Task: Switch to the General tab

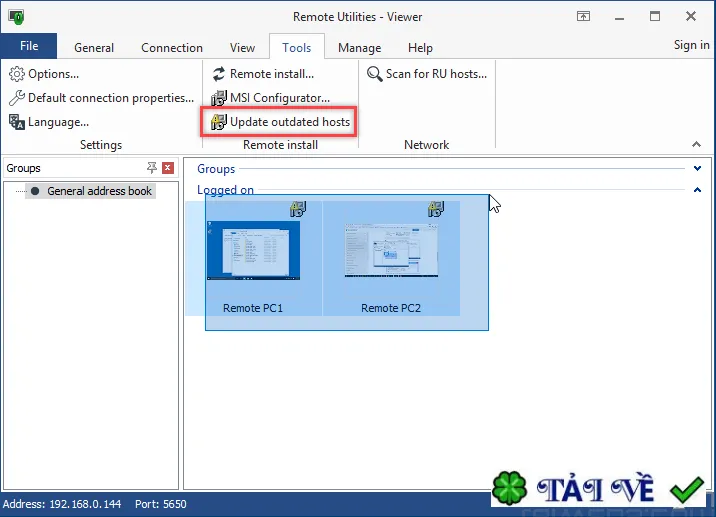Action: point(94,47)
